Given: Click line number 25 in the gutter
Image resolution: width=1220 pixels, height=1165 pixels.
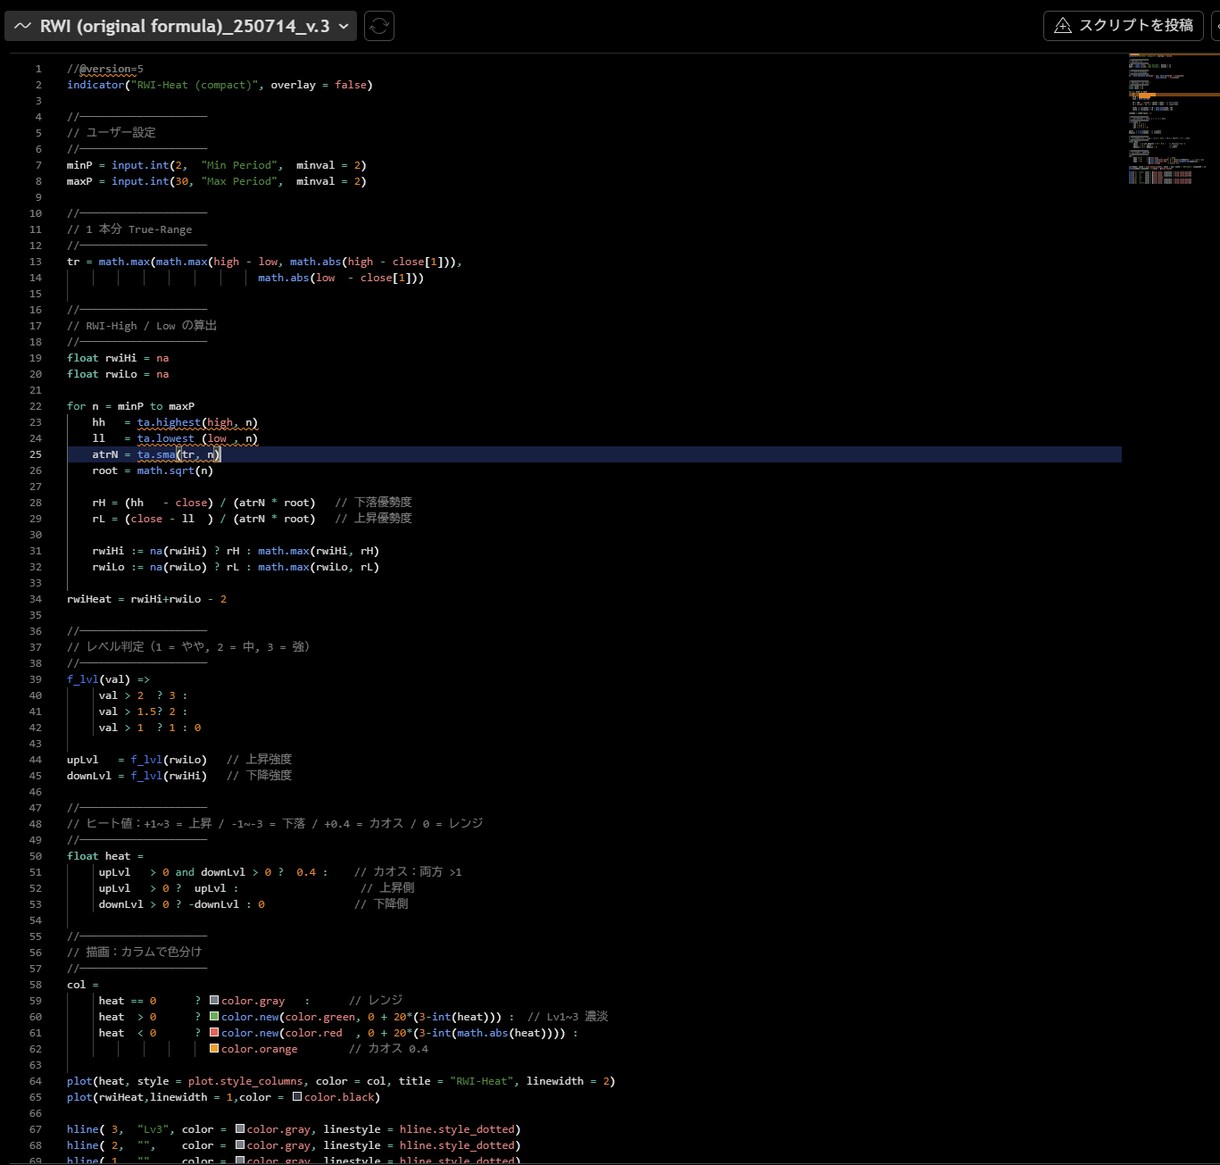Looking at the screenshot, I should tap(36, 454).
